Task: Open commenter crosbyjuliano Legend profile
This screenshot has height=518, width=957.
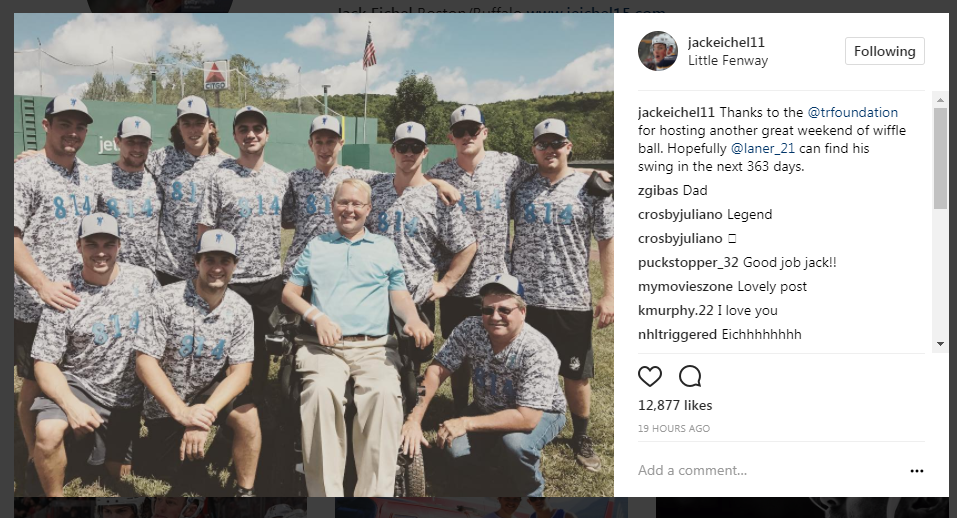Action: [x=680, y=215]
